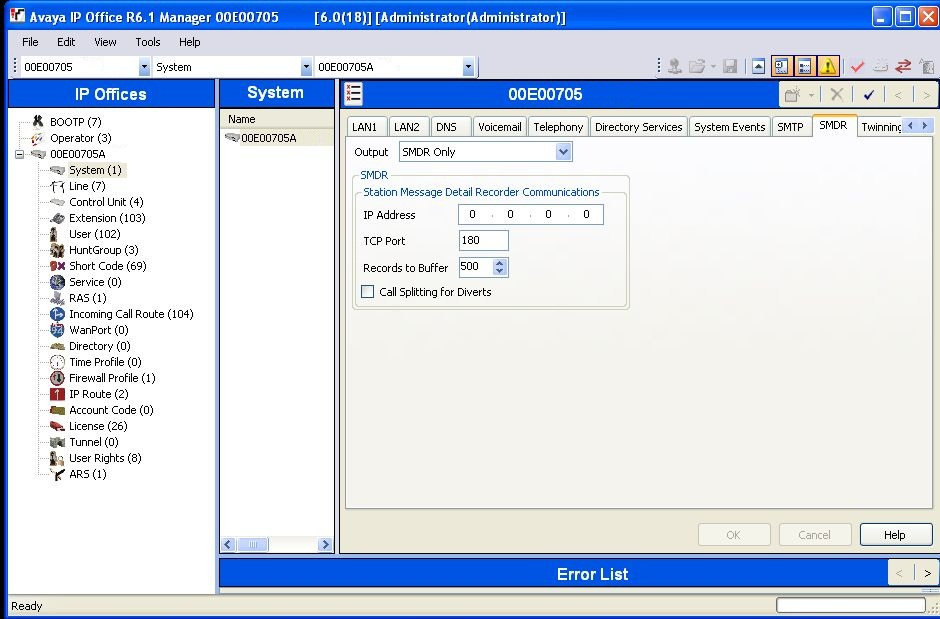The height and width of the screenshot is (619, 940).
Task: Click the tab strip left scroll arrow
Action: pyautogui.click(x=911, y=125)
